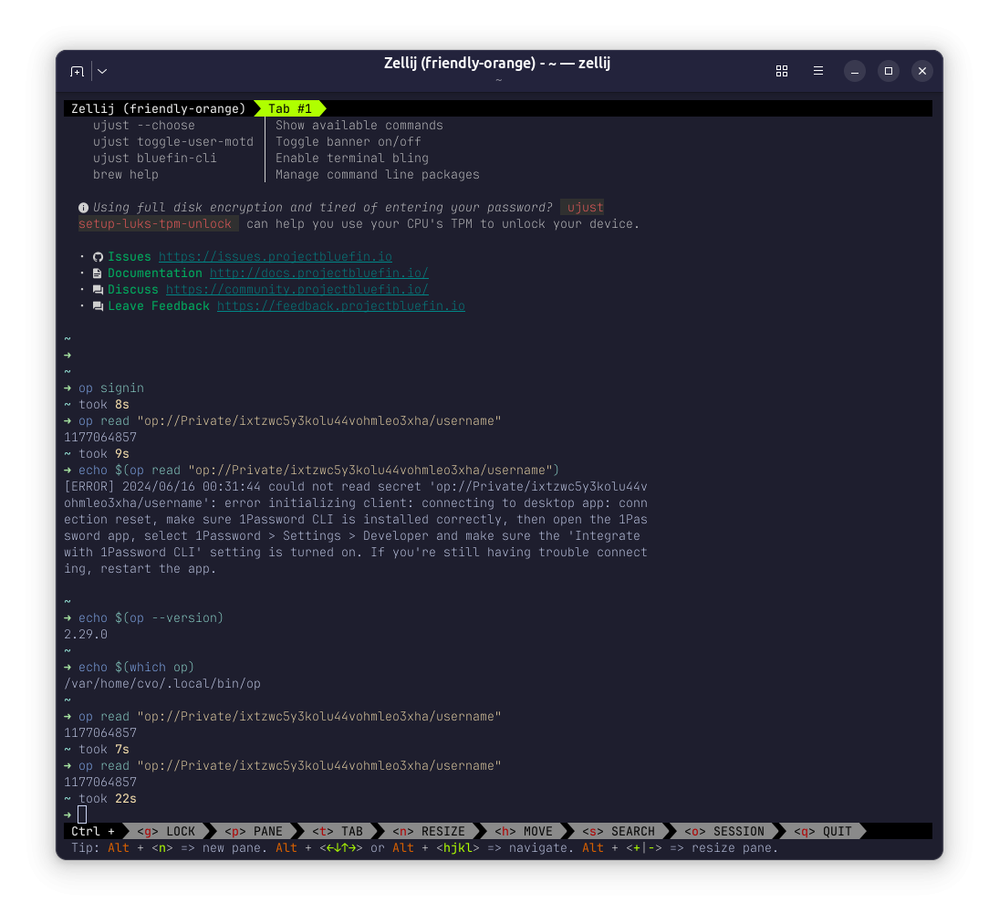Image resolution: width=999 pixels, height=921 pixels.
Task: Click the '[ERROR] 2024/06/16 00:31:44' line
Action: coord(356,487)
